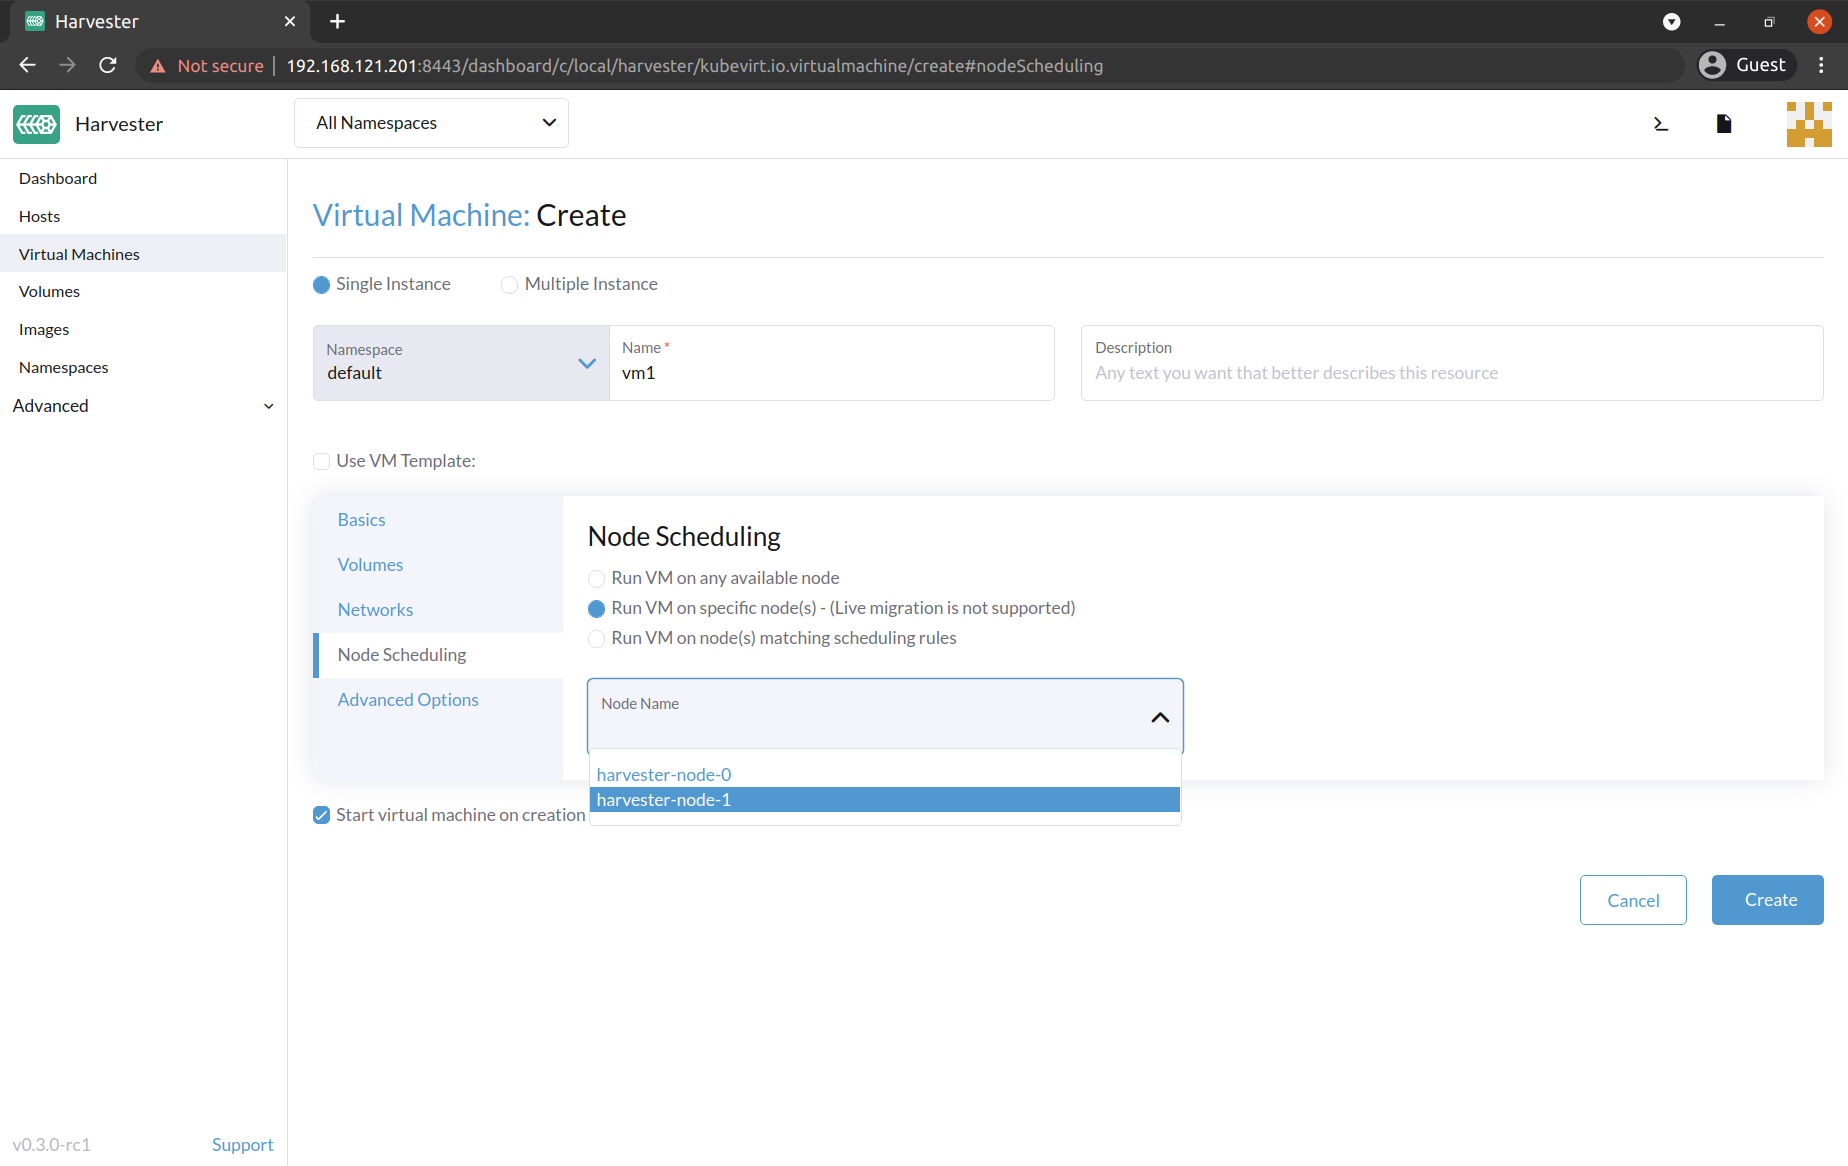
Task: Click the Create button
Action: [x=1768, y=900]
